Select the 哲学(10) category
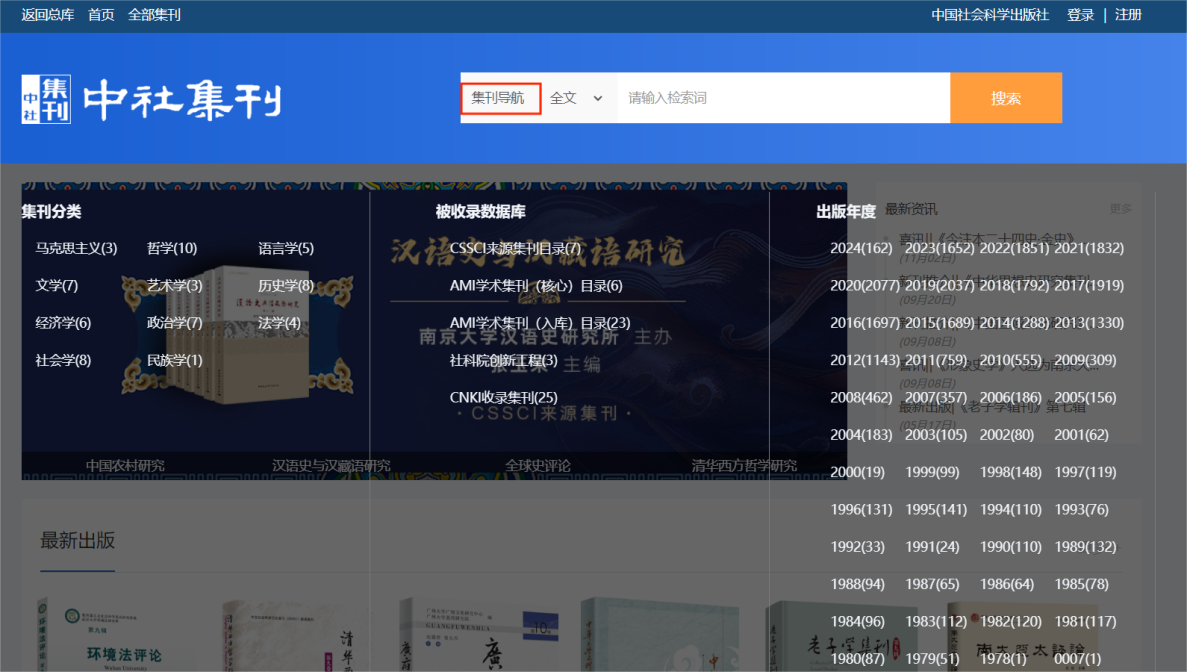 point(172,248)
